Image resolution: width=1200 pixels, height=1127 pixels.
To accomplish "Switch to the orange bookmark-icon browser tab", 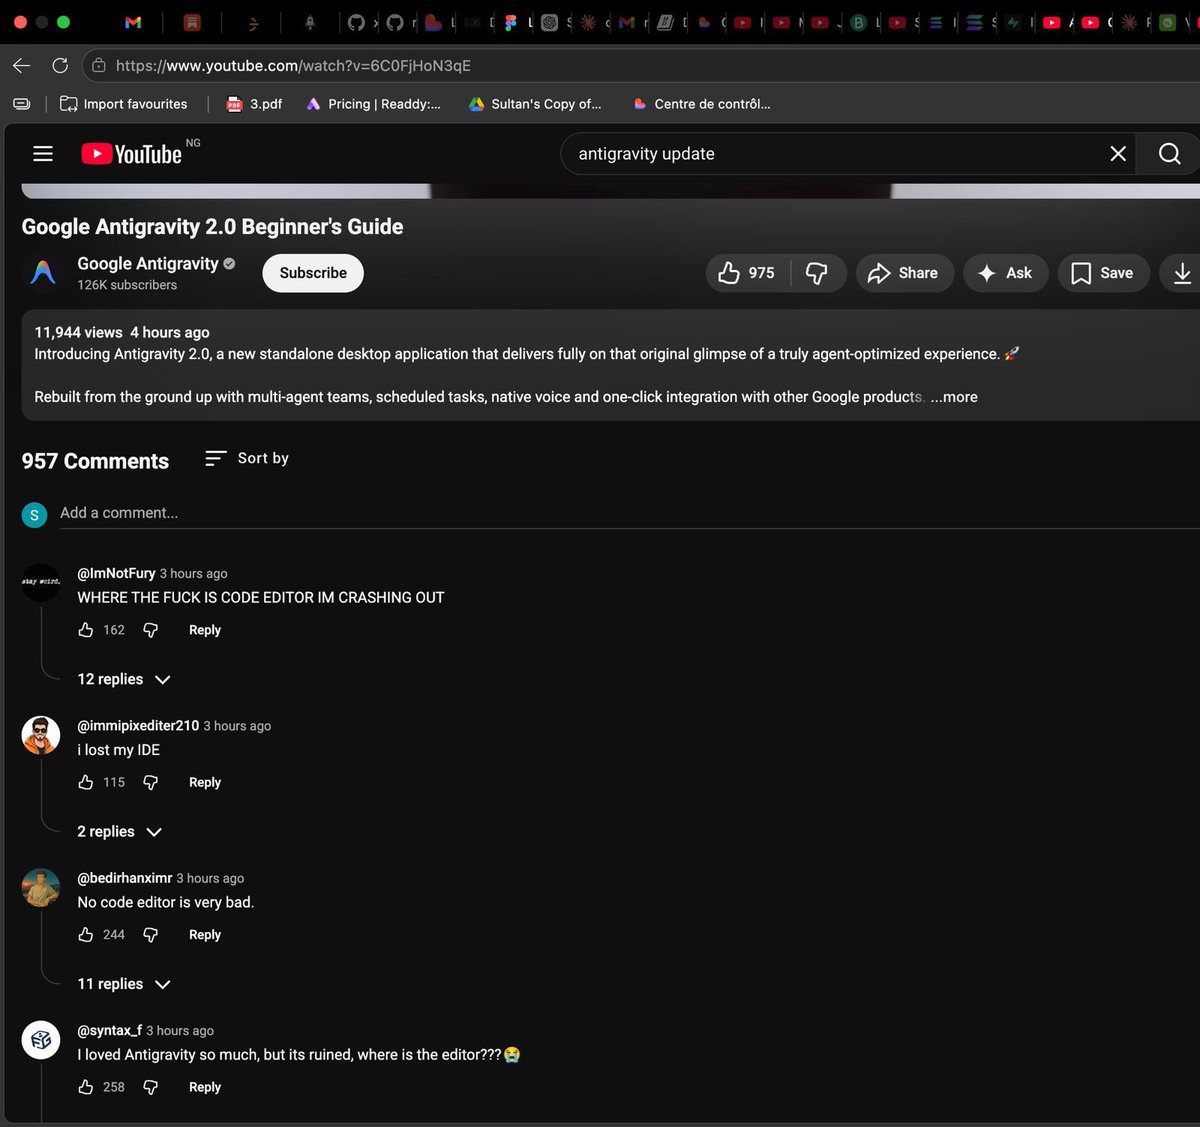I will [x=193, y=22].
